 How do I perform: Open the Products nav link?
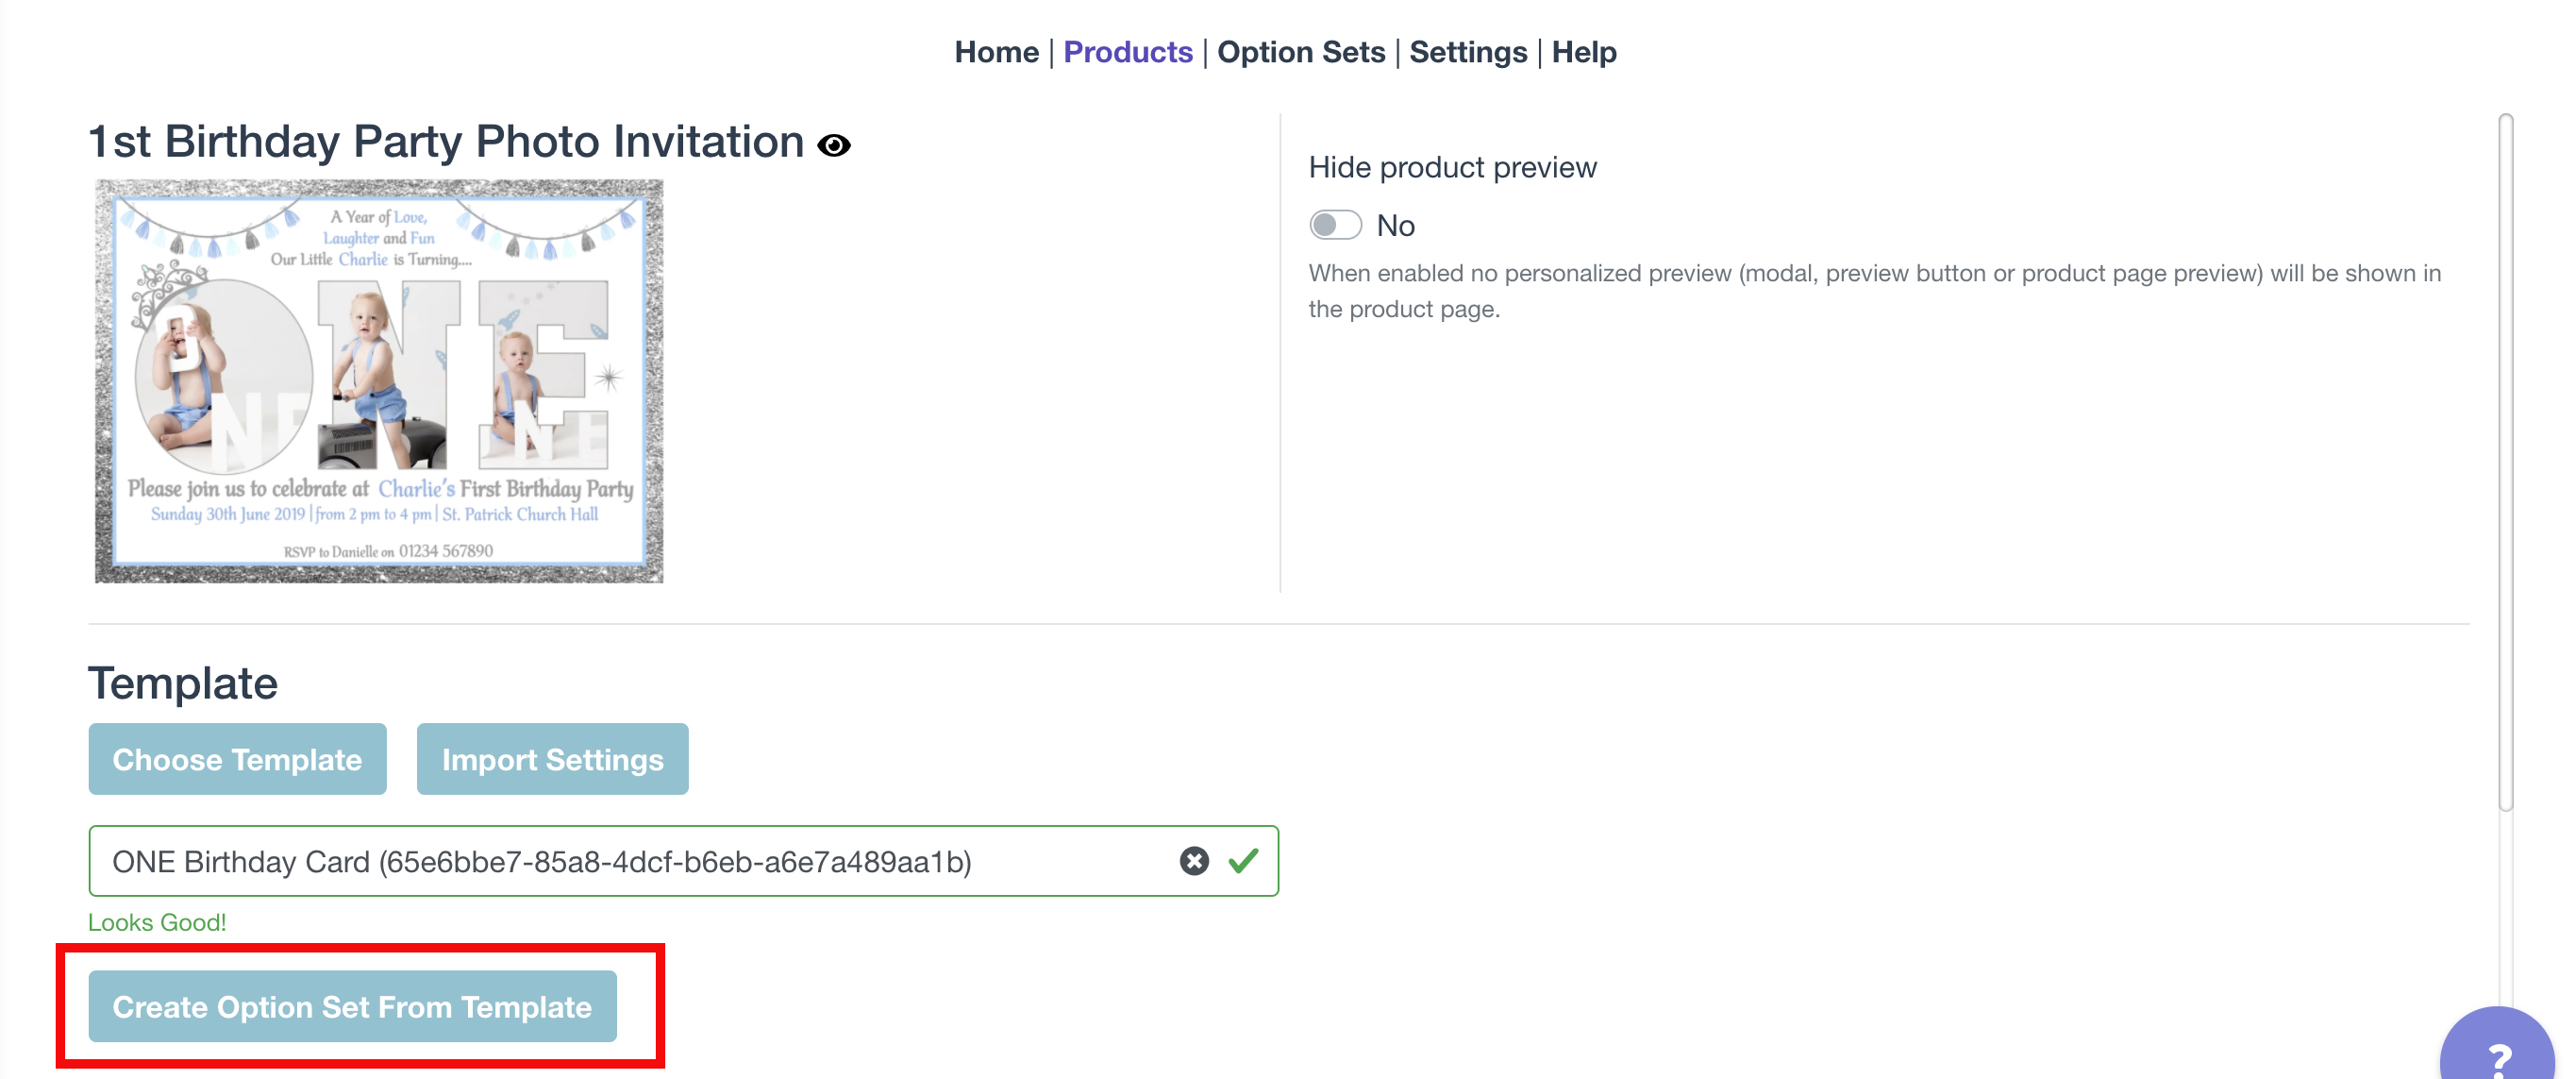point(1127,52)
